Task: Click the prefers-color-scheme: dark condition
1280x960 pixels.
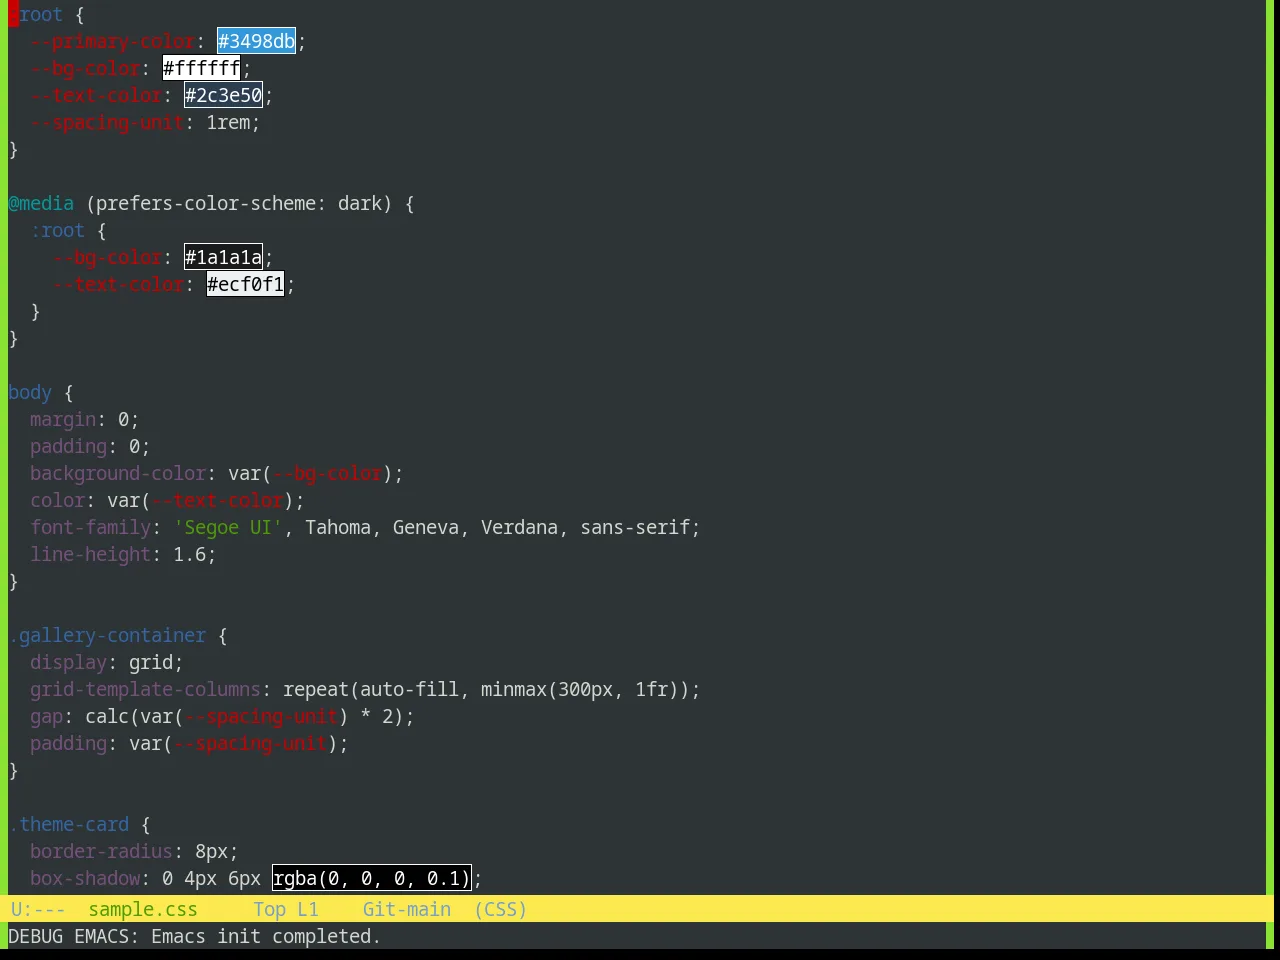Action: pyautogui.click(x=239, y=203)
